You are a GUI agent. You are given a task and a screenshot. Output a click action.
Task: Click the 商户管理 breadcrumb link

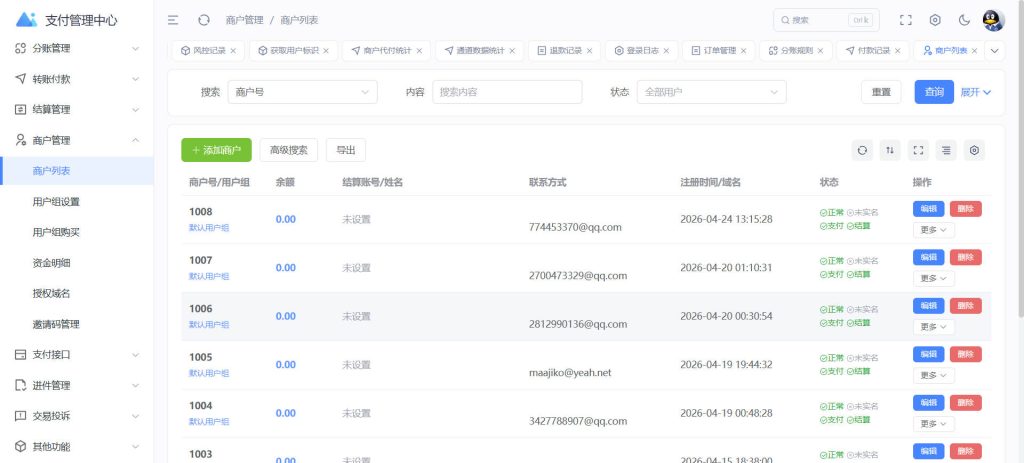click(x=244, y=20)
